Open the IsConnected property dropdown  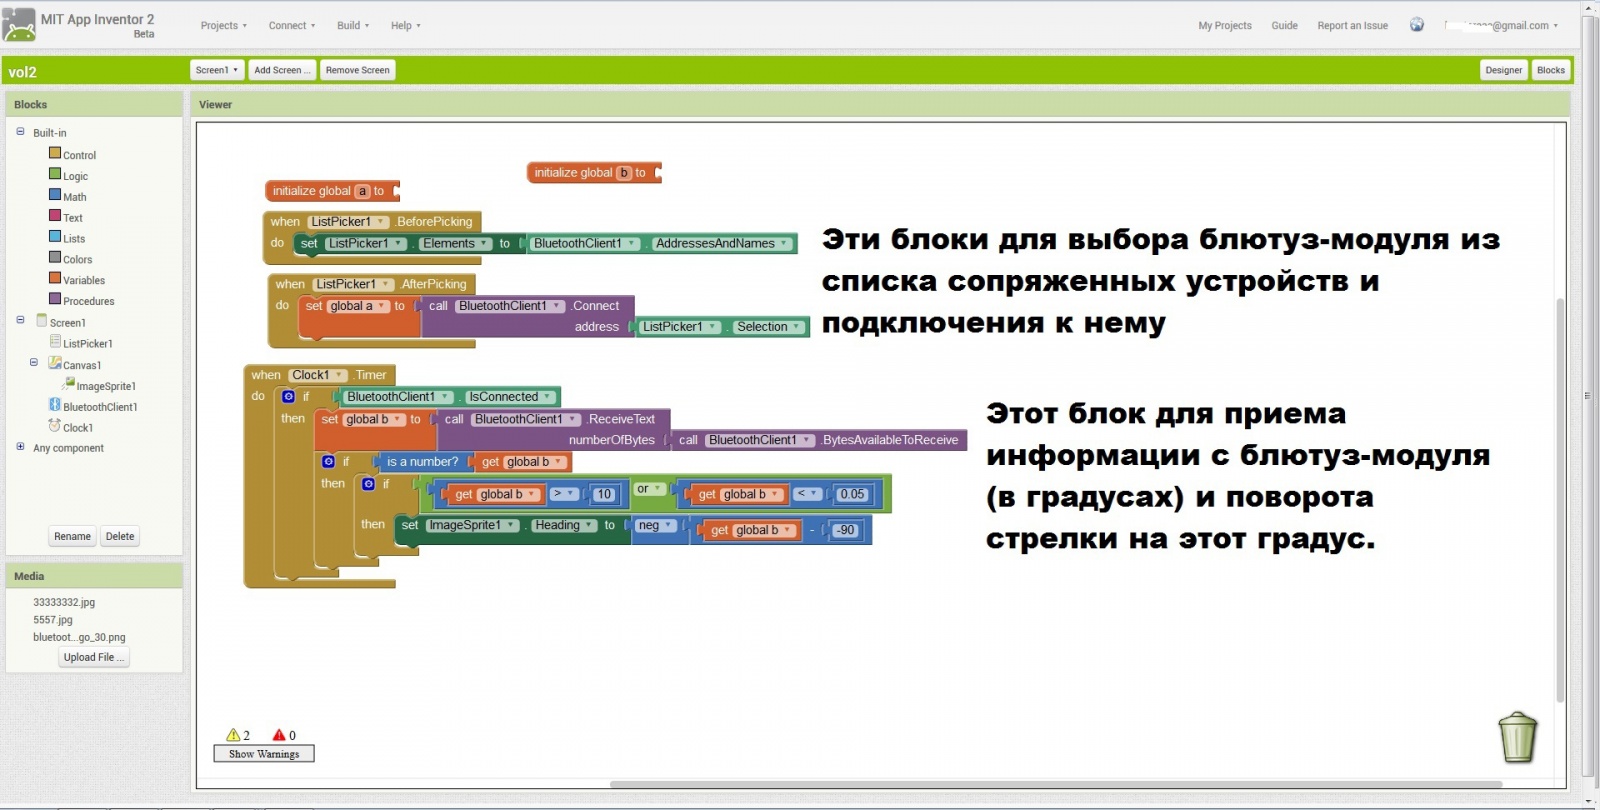pos(510,397)
